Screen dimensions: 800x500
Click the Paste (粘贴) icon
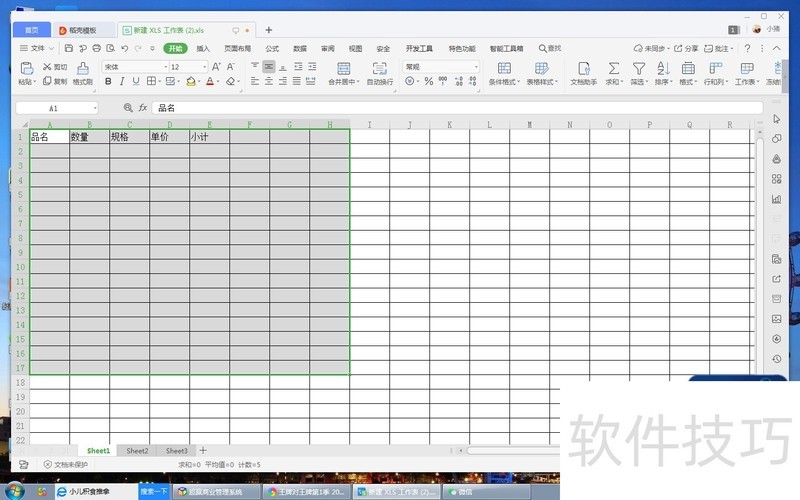coord(27,68)
